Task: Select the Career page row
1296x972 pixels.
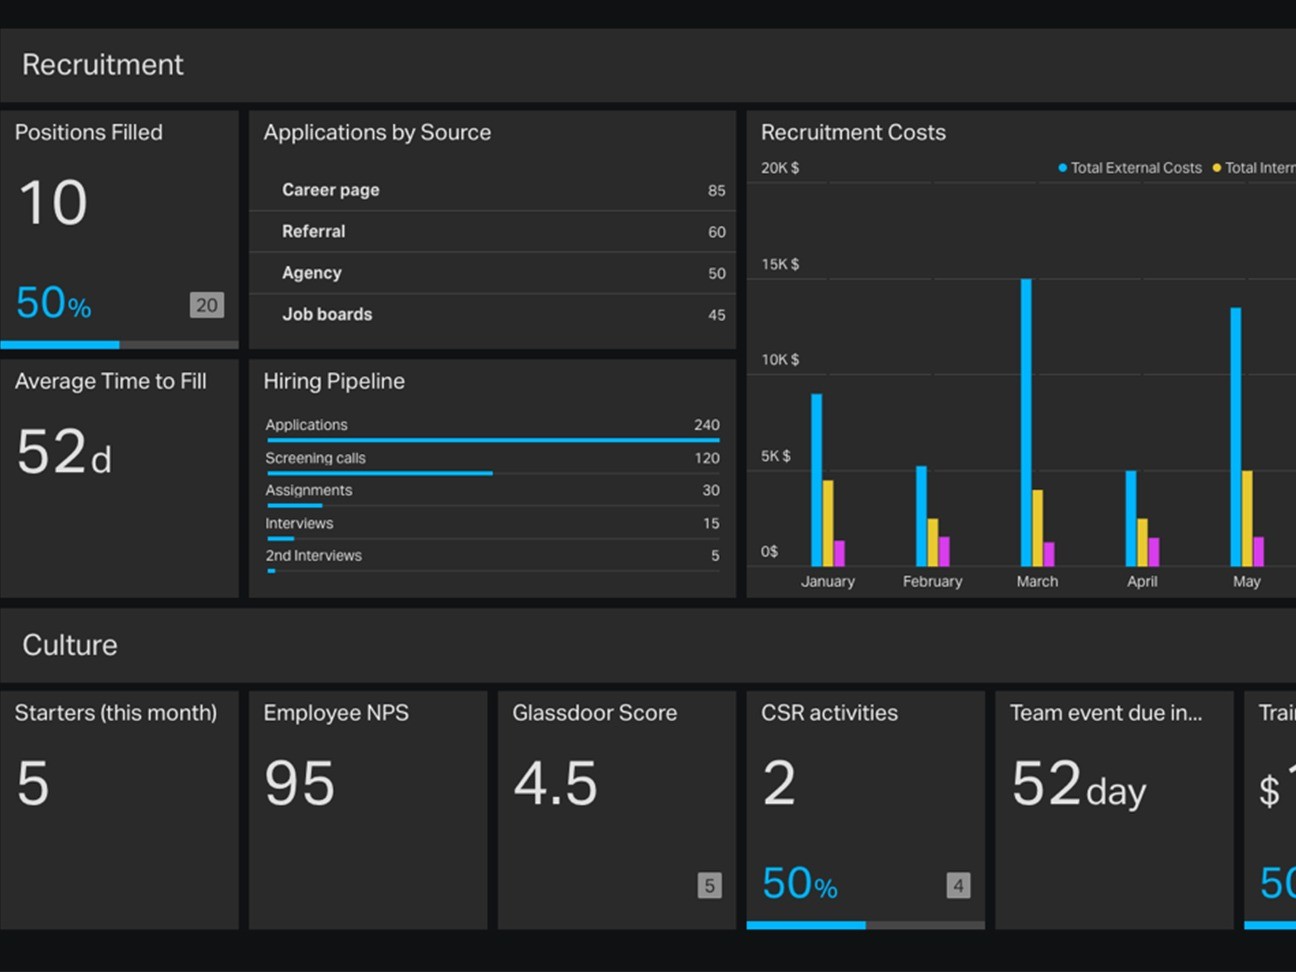Action: 492,190
